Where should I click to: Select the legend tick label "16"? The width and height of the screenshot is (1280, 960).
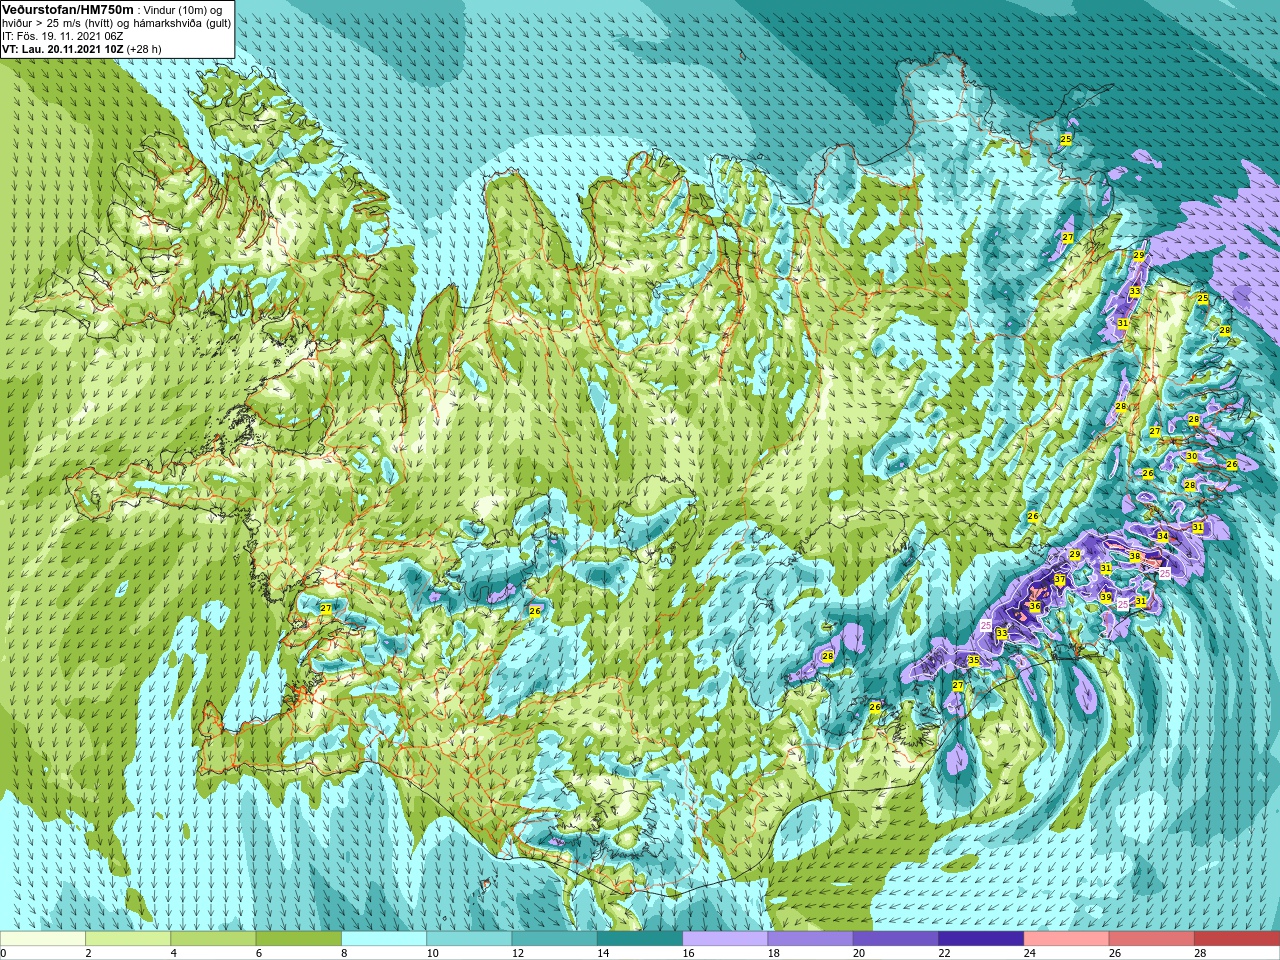(688, 953)
